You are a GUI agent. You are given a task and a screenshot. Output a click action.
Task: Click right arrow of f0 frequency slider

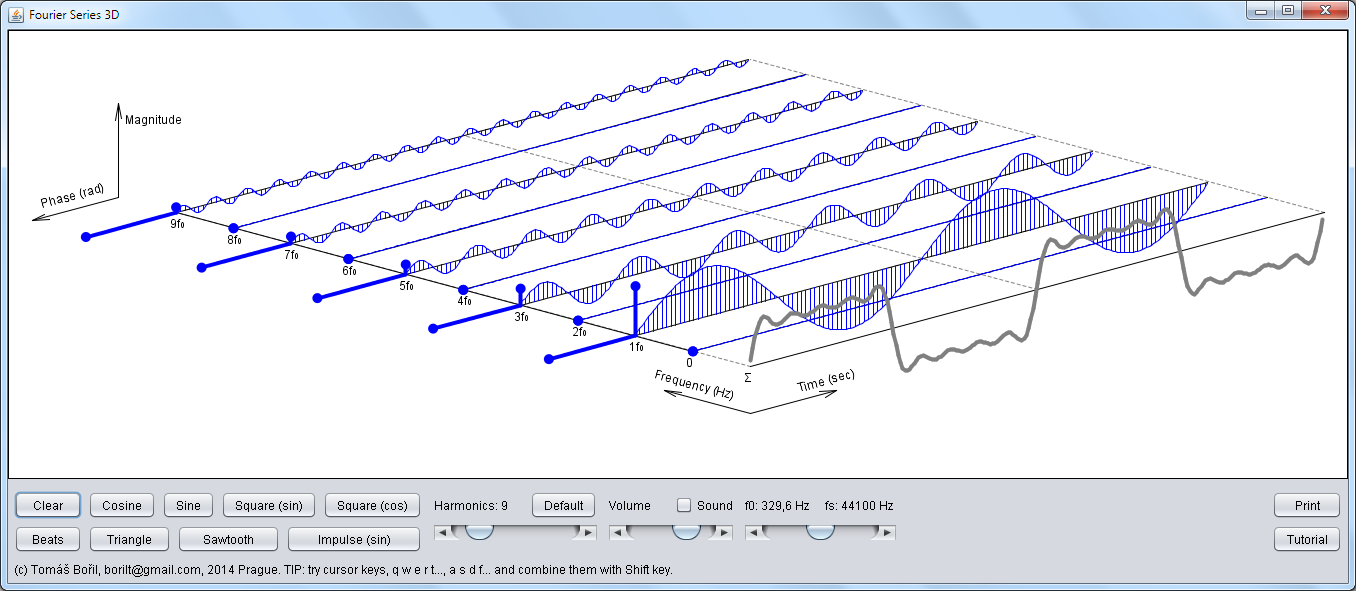tap(887, 533)
